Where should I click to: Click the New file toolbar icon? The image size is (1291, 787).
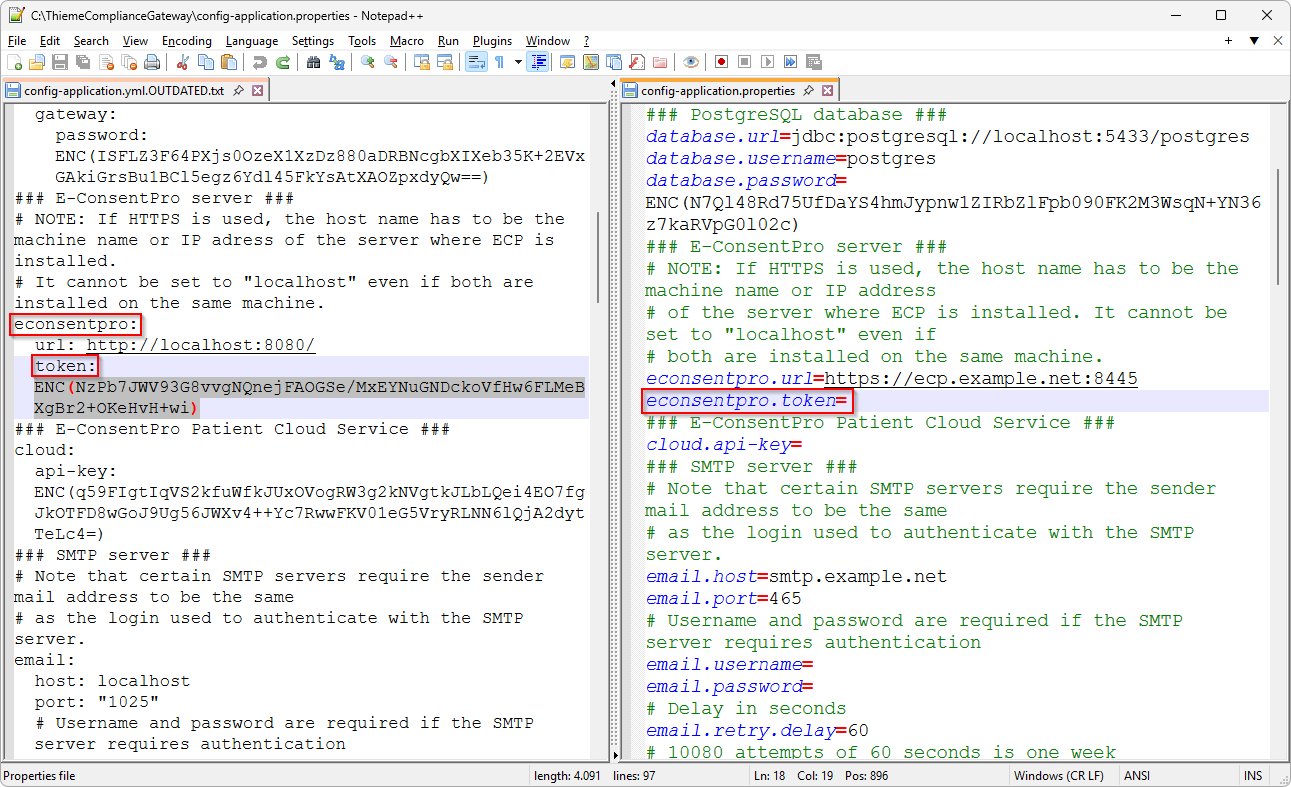point(15,62)
